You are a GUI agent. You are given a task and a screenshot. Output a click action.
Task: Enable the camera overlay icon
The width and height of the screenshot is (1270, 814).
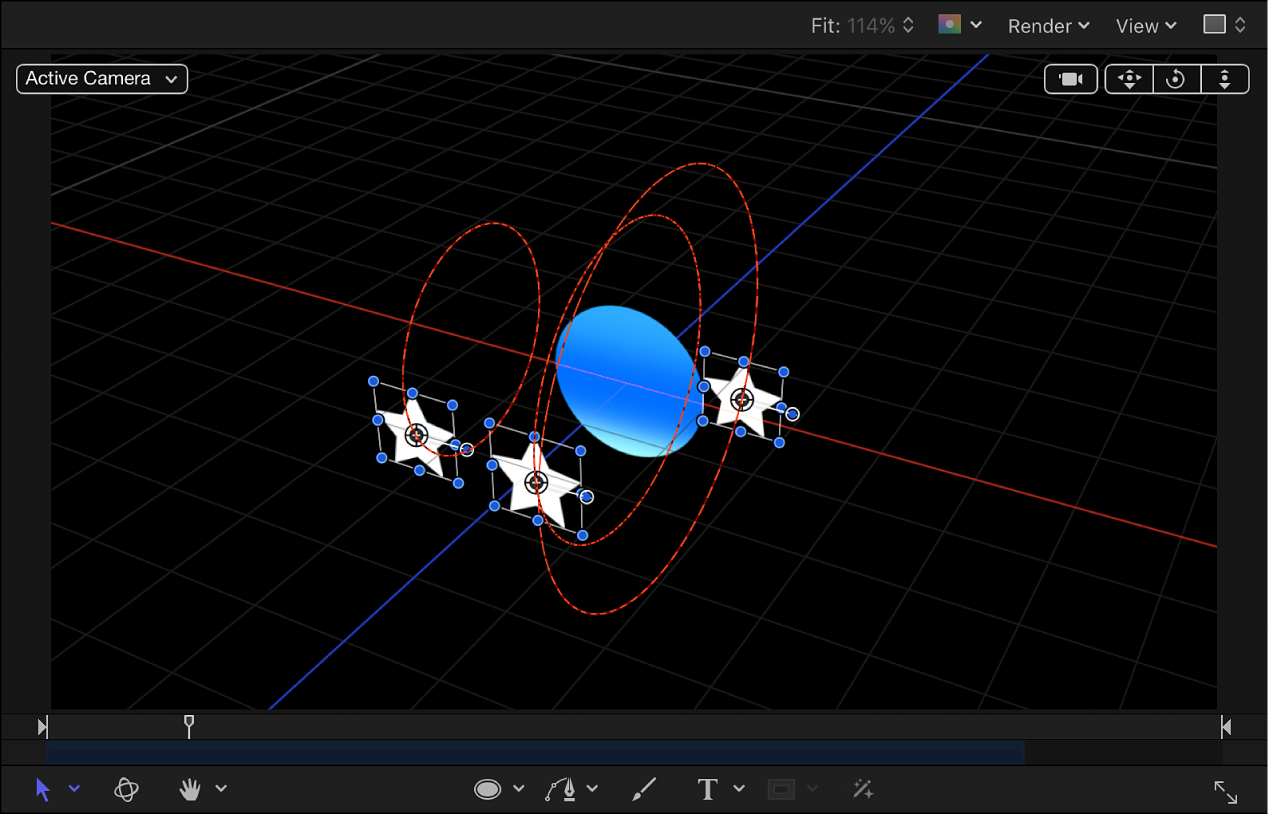(1071, 79)
